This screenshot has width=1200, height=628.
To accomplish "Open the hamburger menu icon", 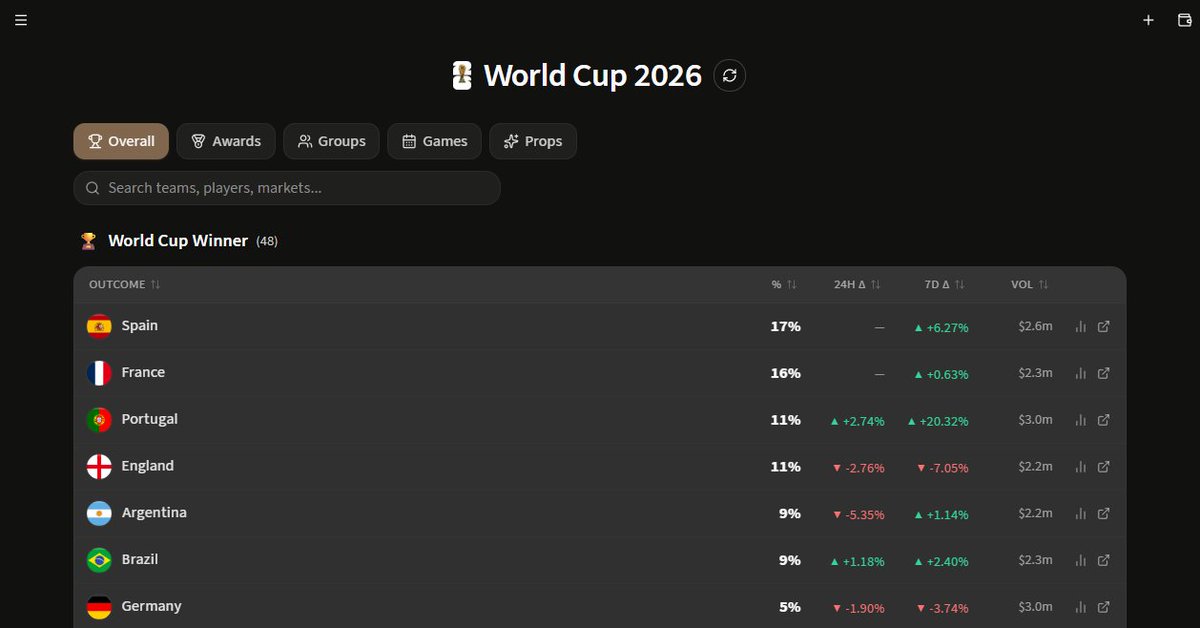I will 21,20.
